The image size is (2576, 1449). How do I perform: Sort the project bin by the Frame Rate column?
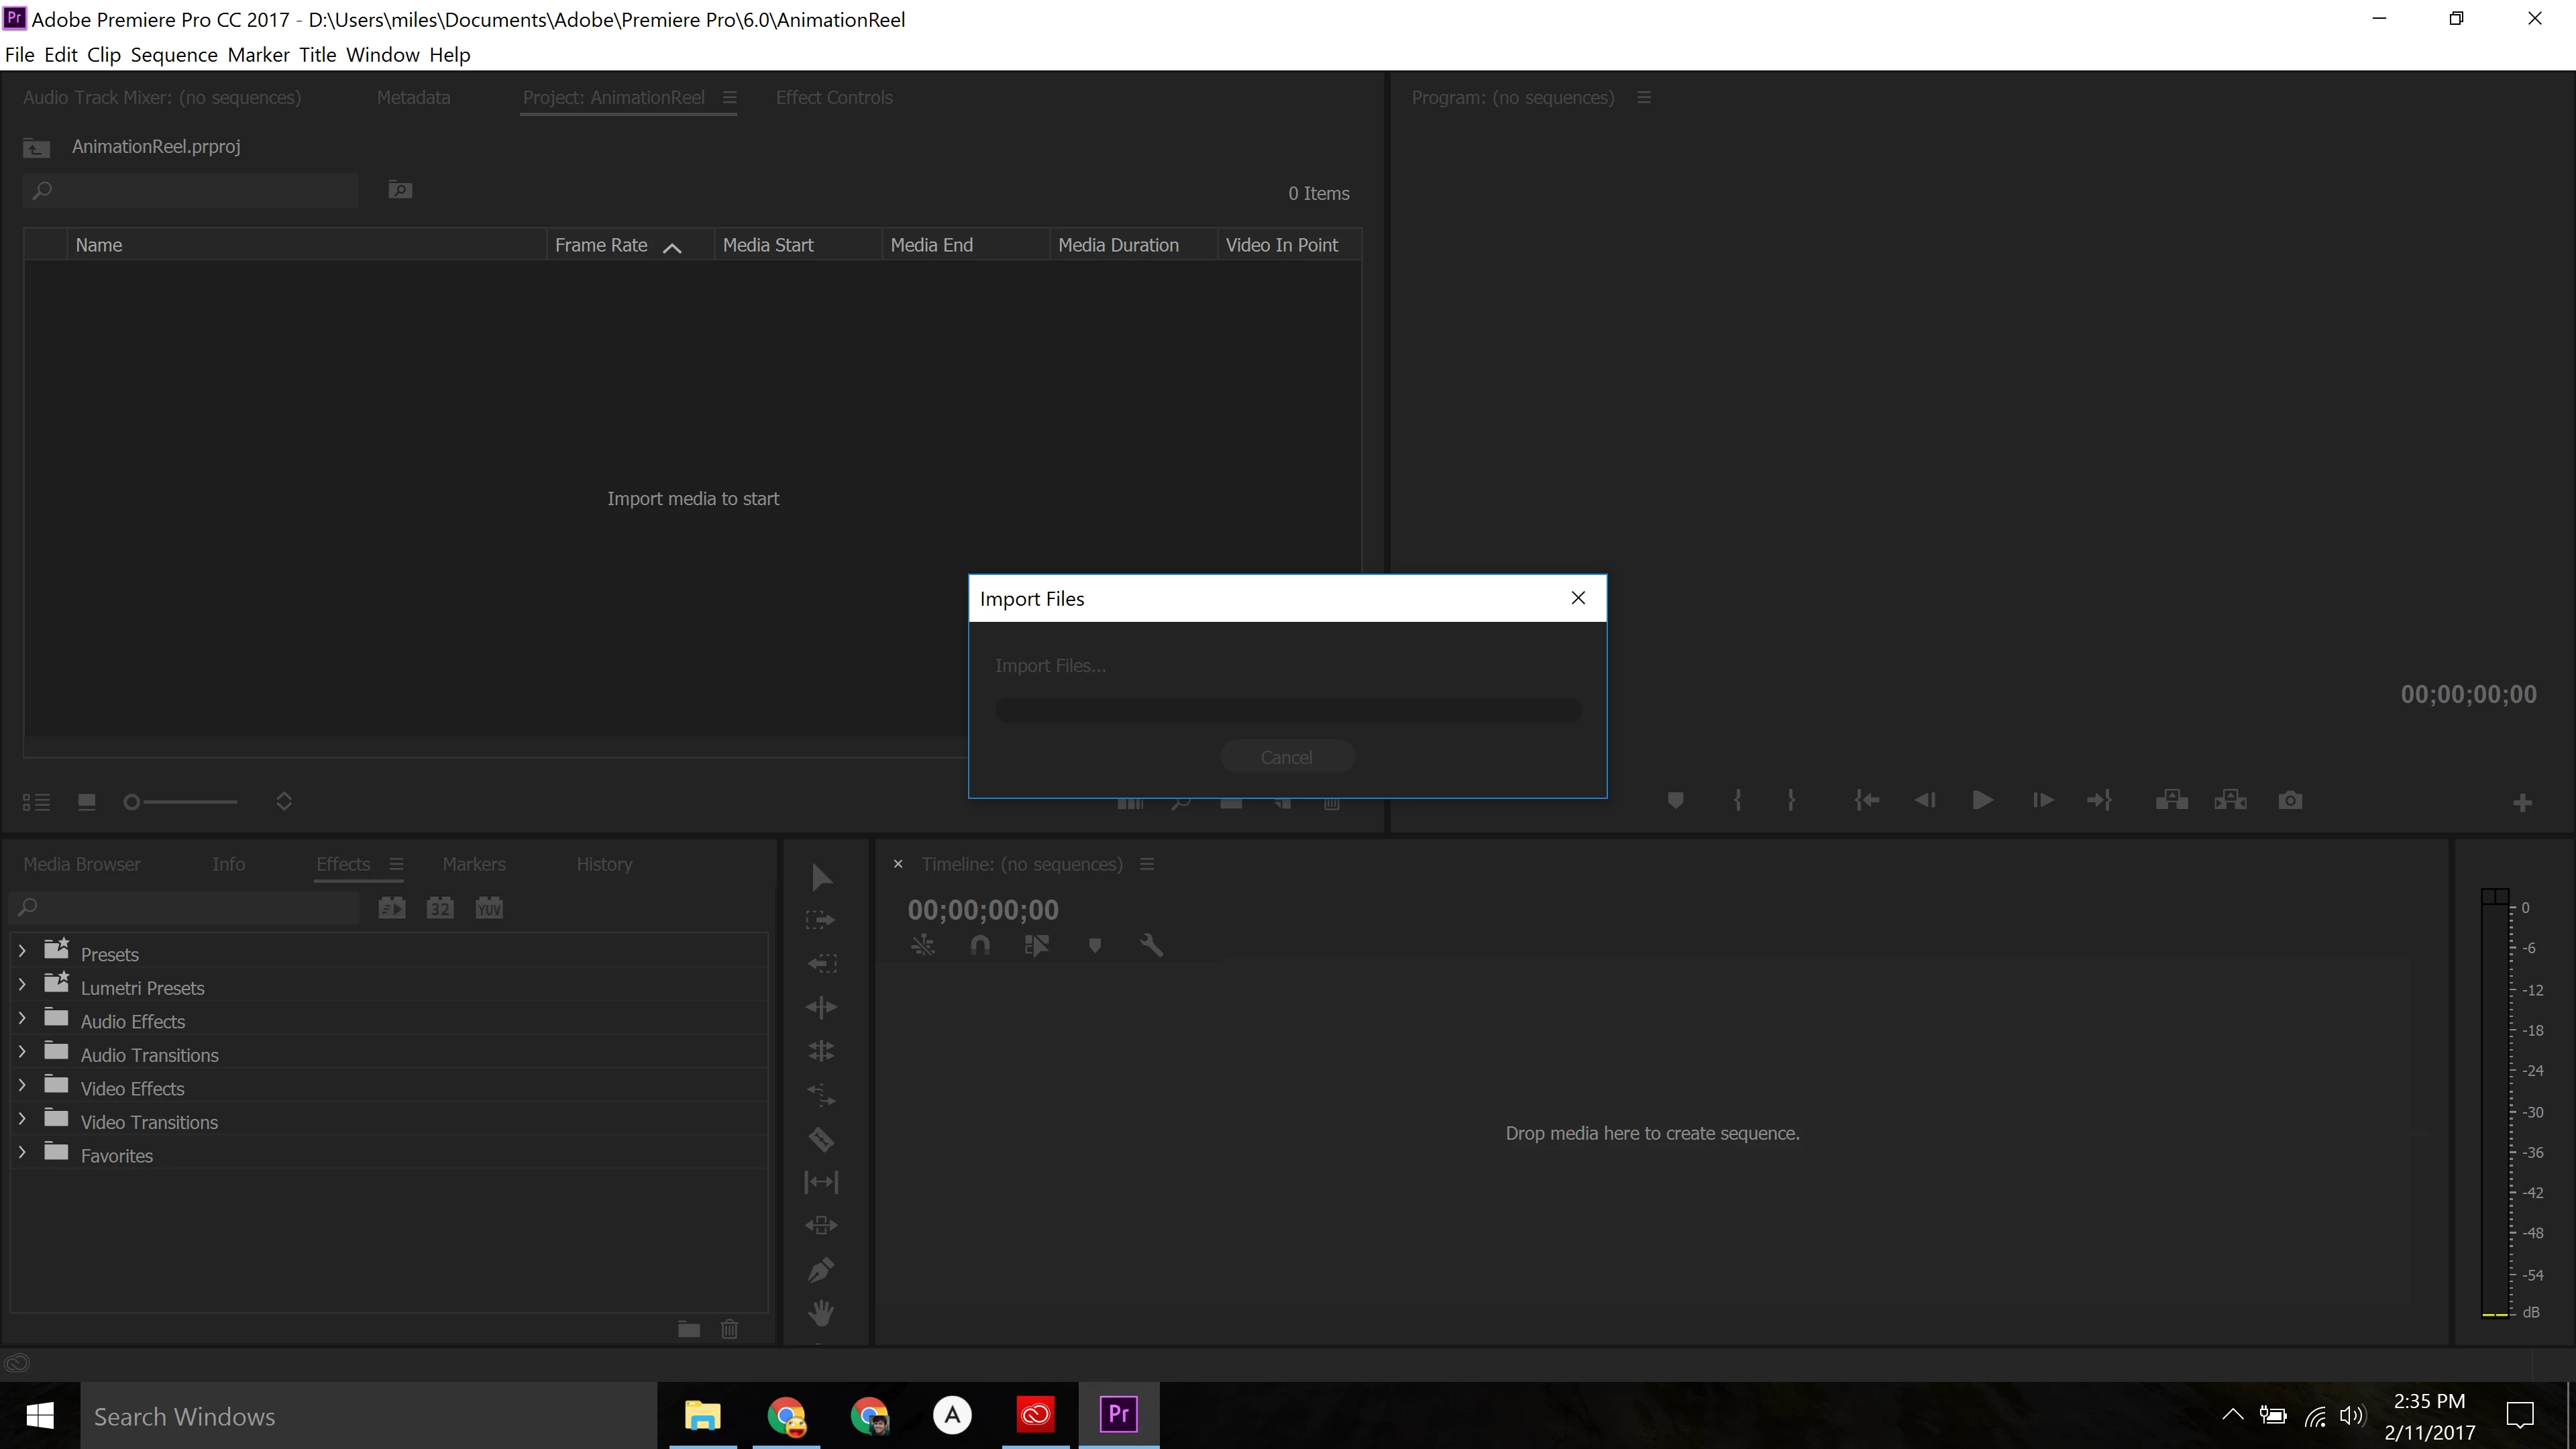(601, 245)
